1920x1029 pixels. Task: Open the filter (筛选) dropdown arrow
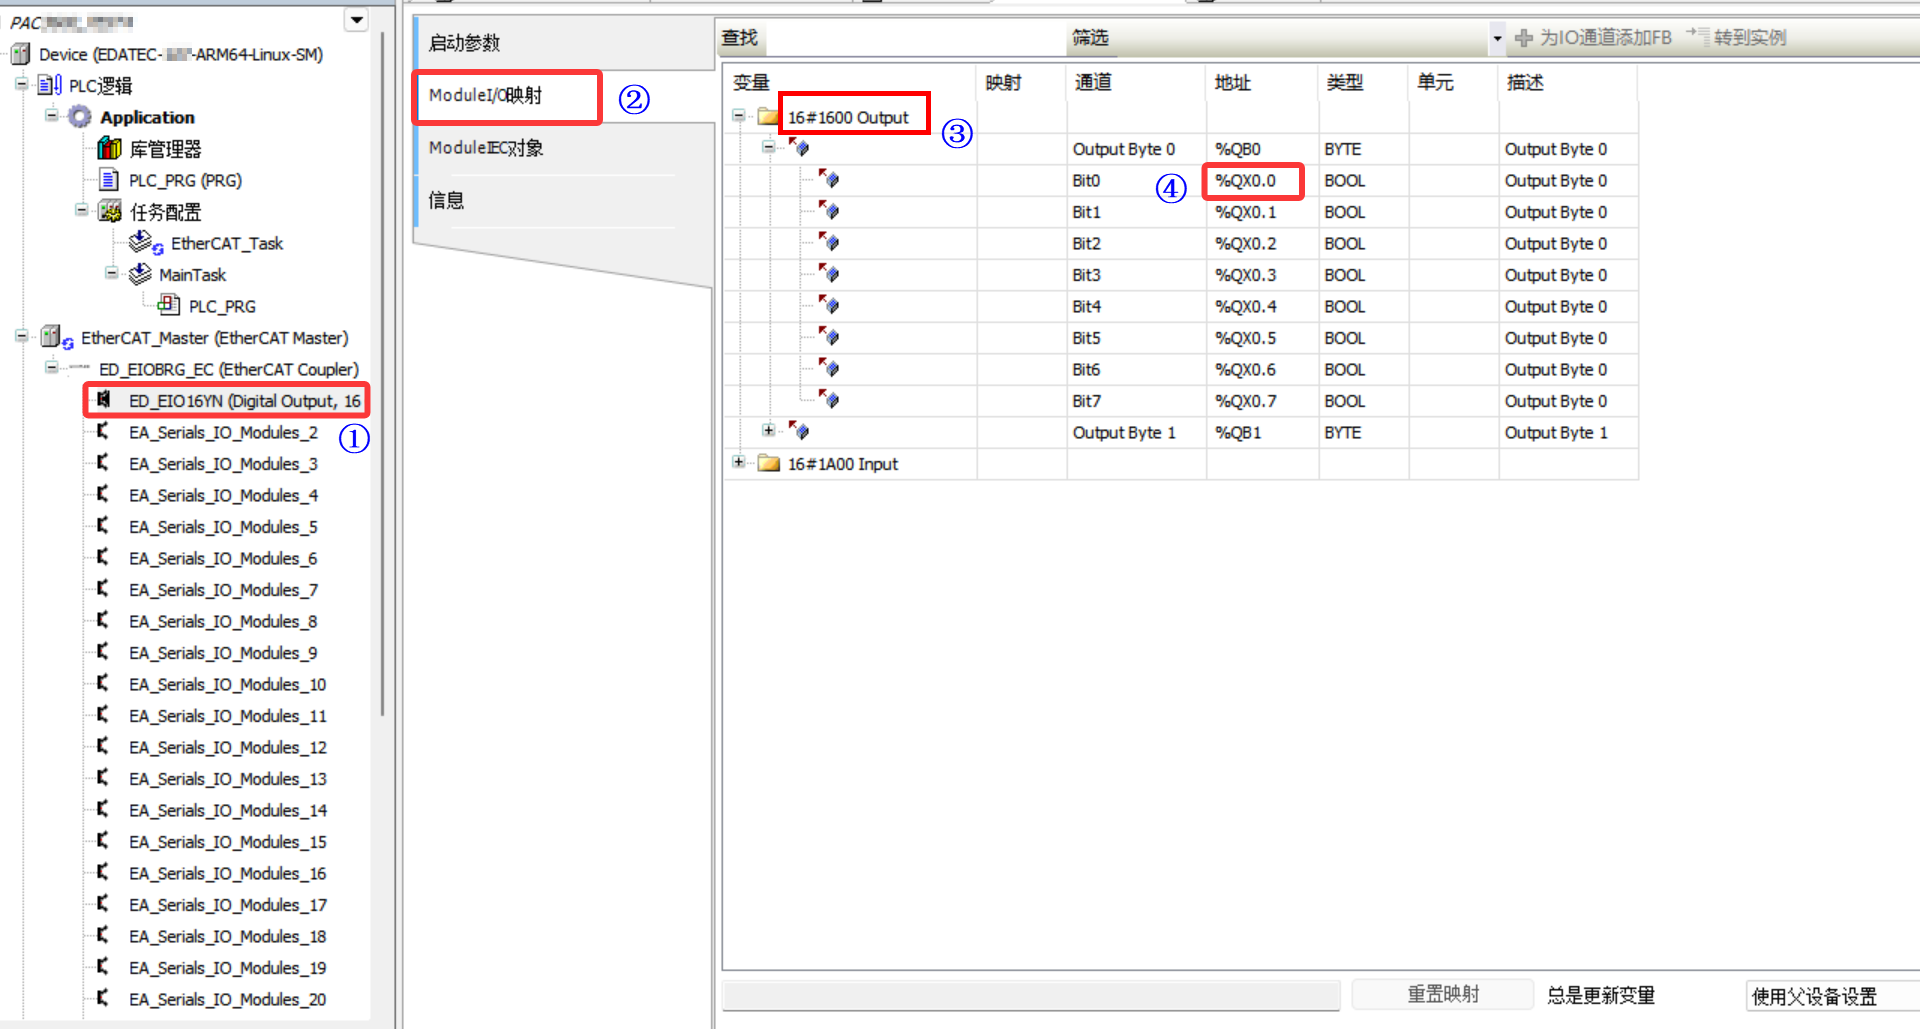coord(1496,38)
